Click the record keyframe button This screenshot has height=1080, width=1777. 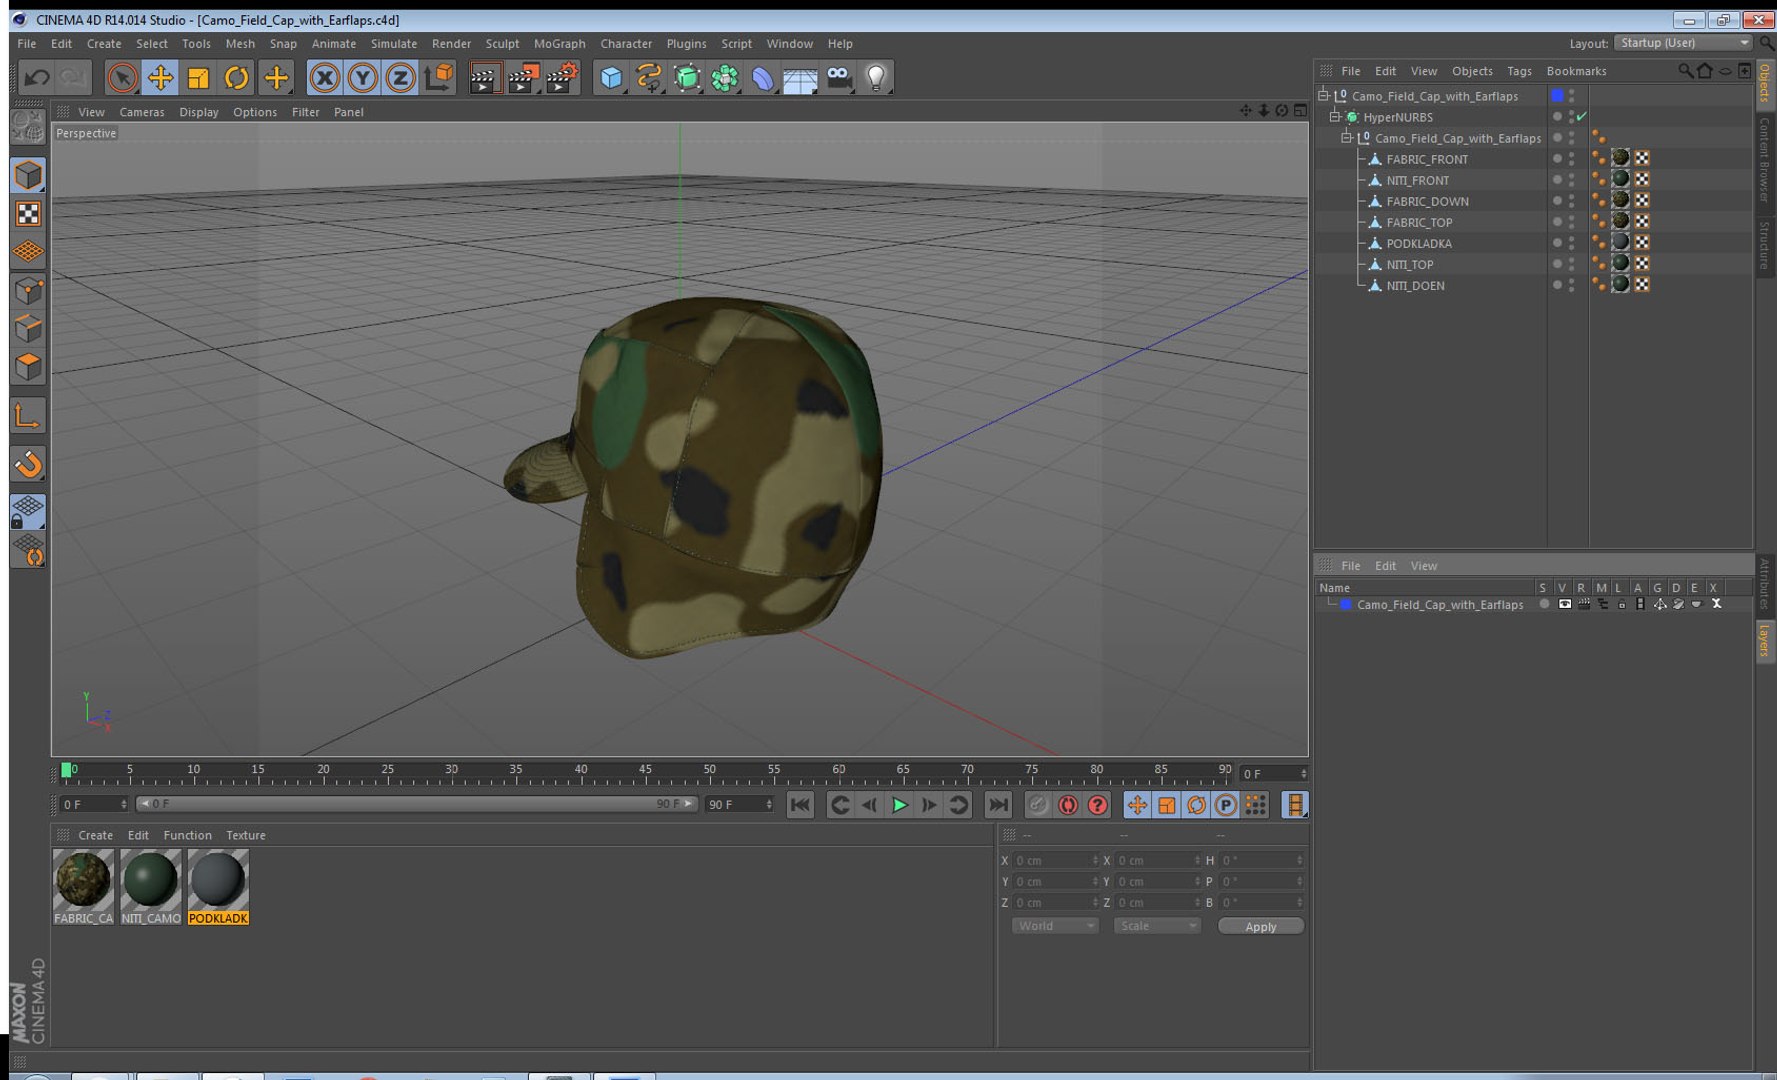tap(1038, 804)
